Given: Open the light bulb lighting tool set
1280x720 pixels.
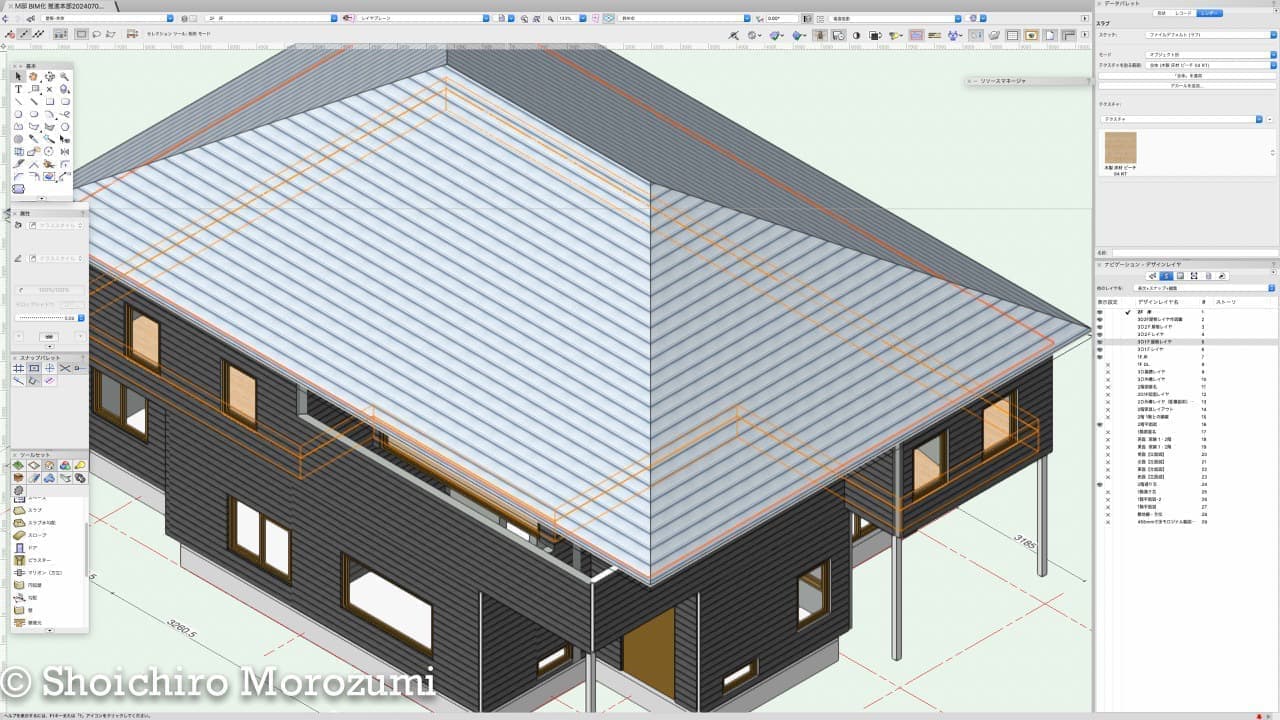Looking at the screenshot, I should click(80, 465).
